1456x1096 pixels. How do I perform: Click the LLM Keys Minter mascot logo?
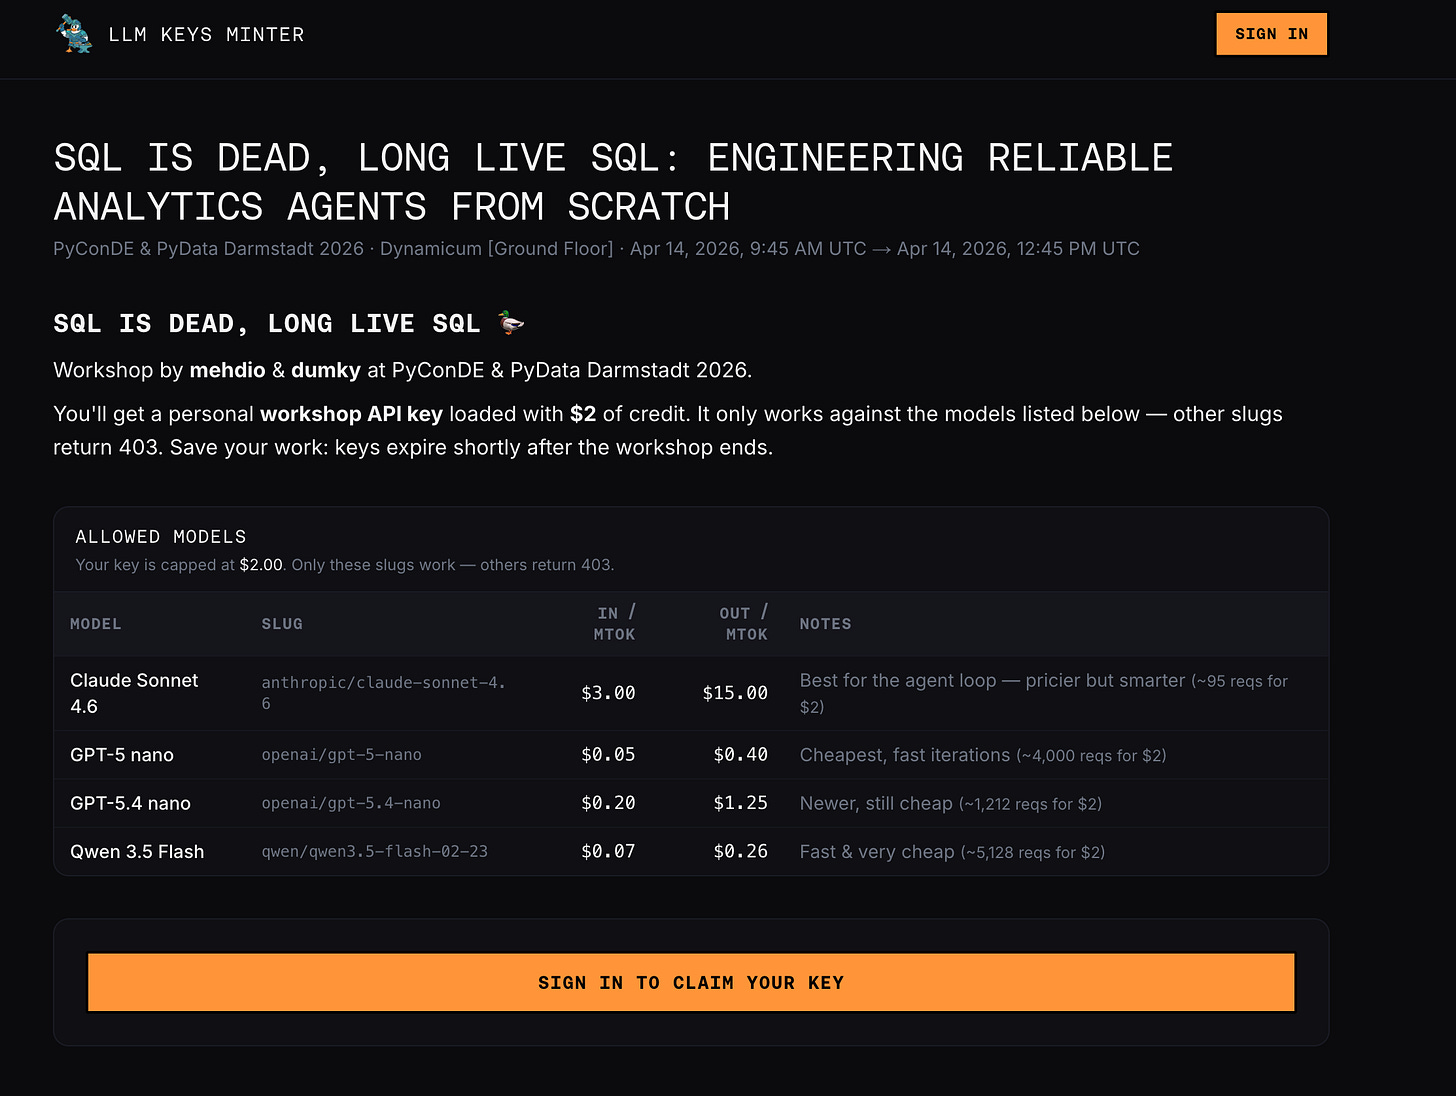click(x=74, y=34)
